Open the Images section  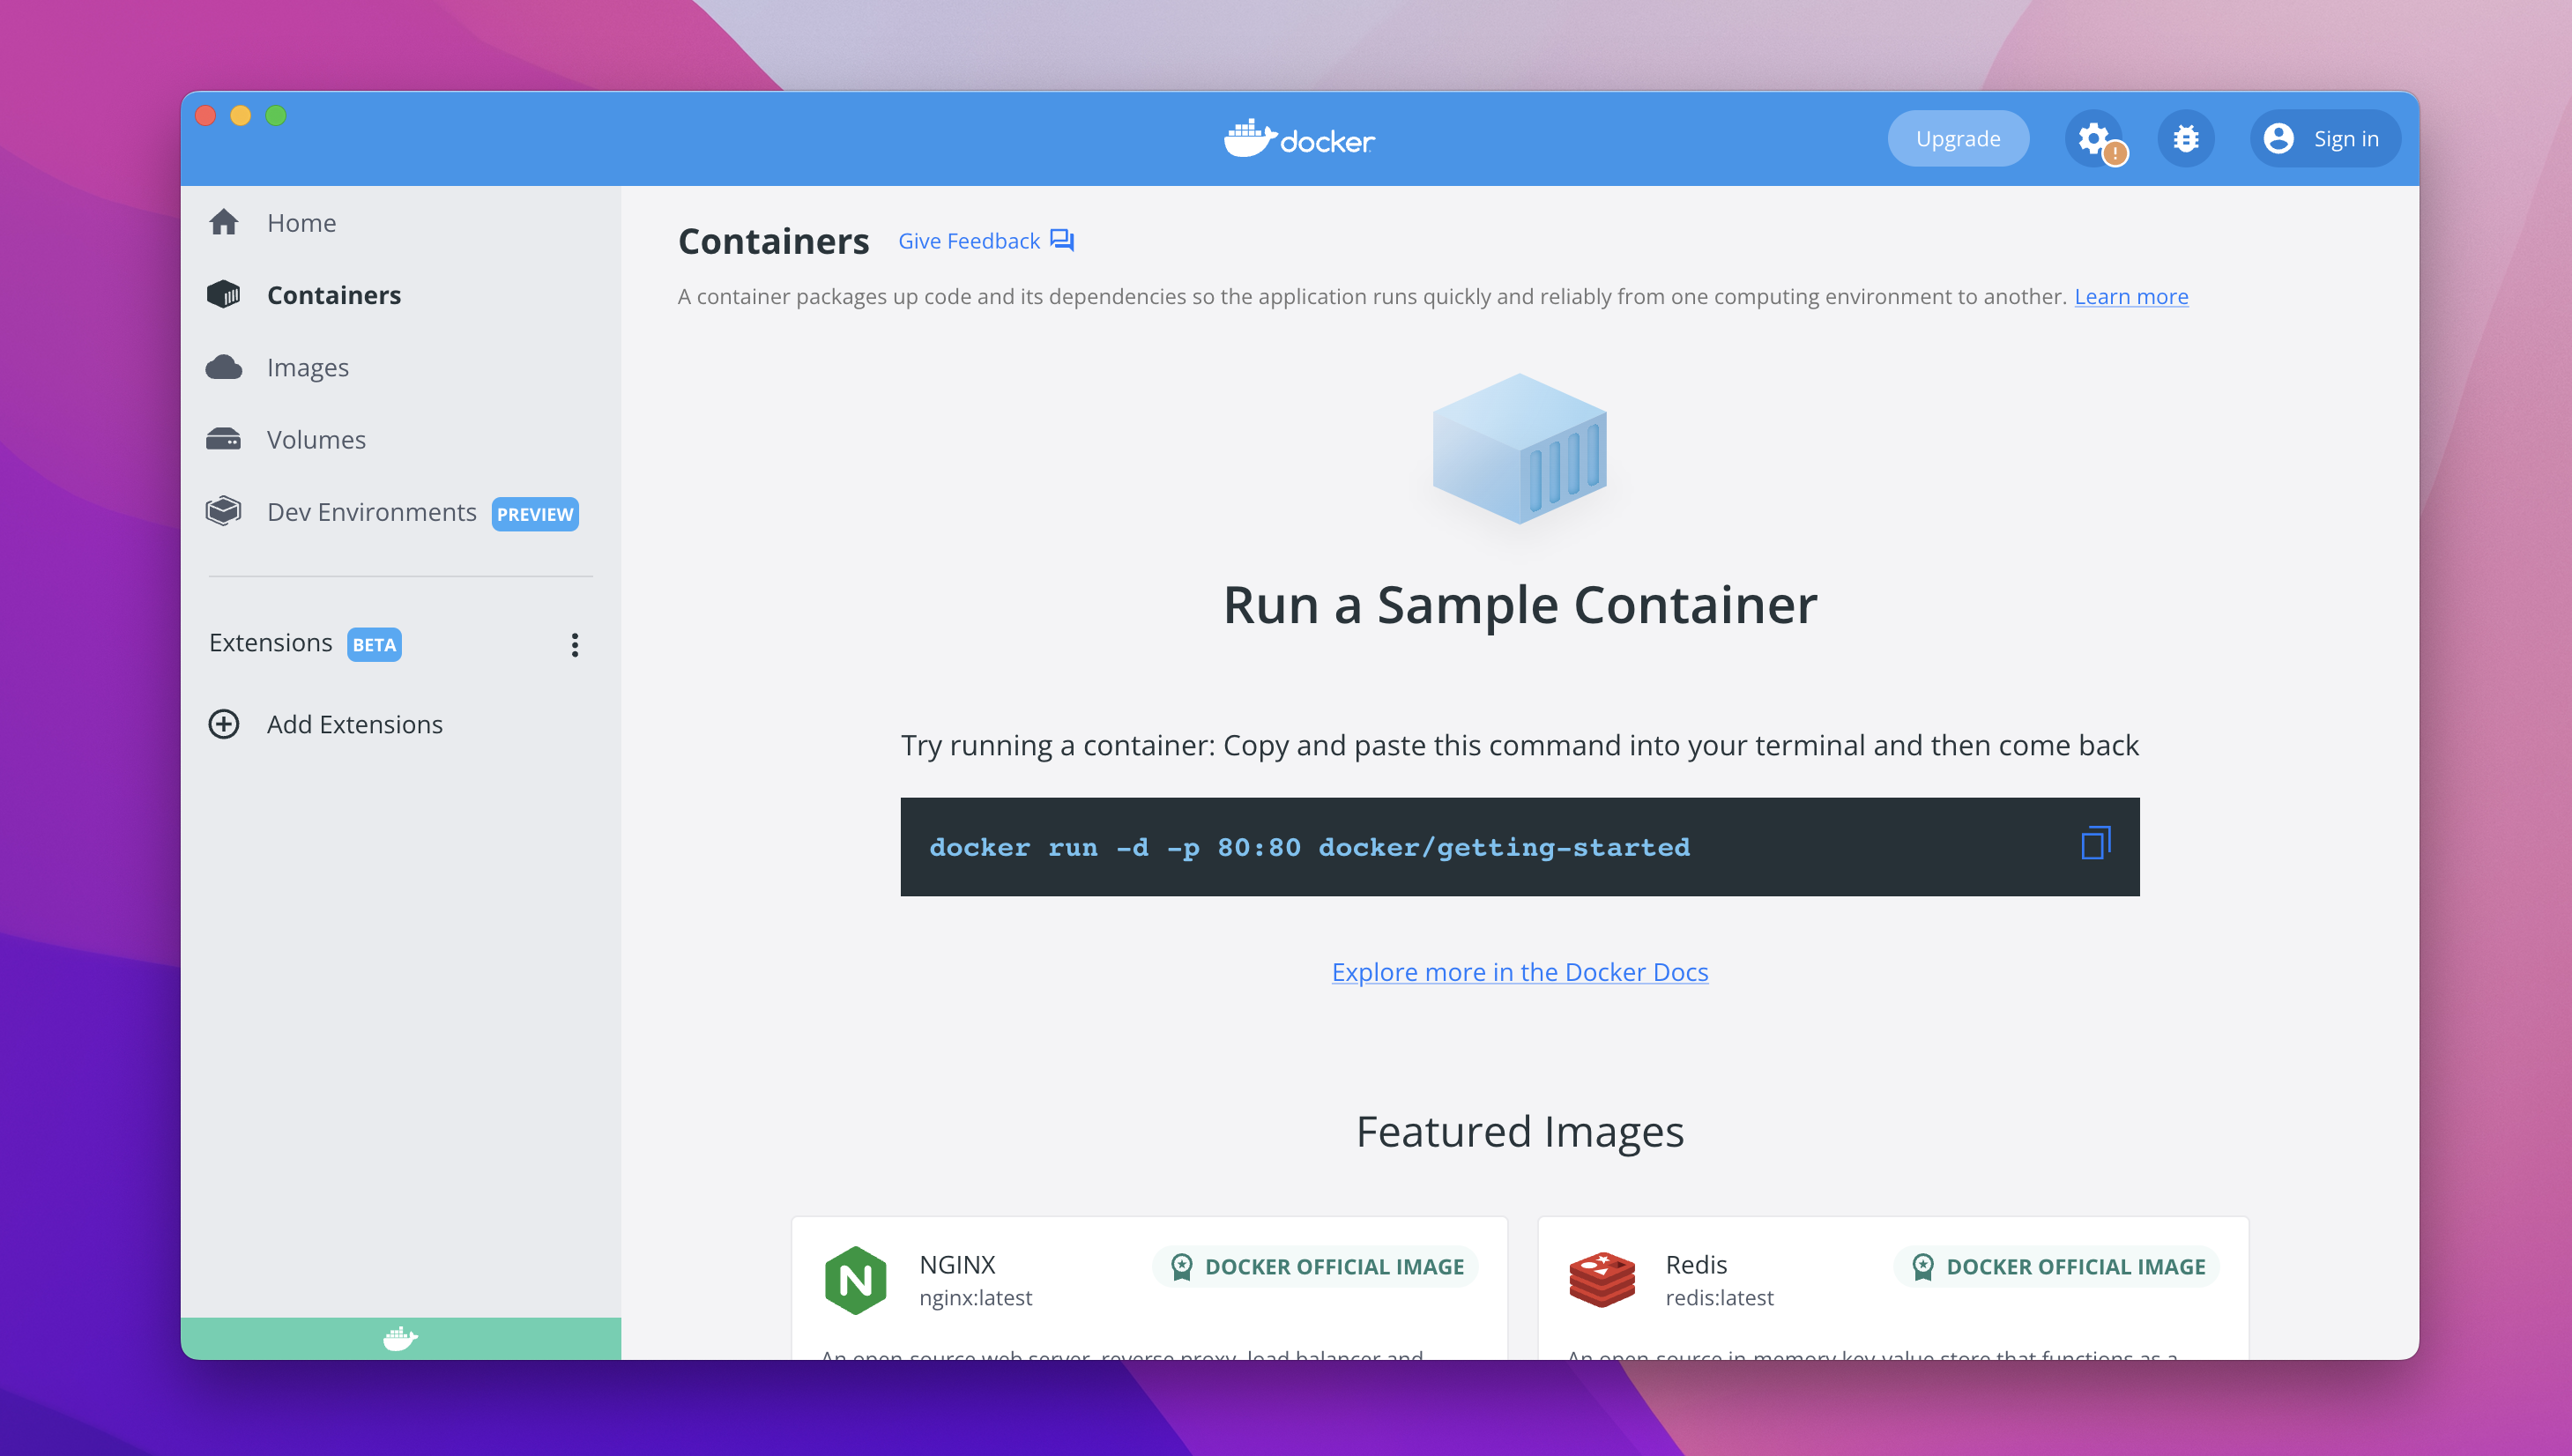pos(307,367)
